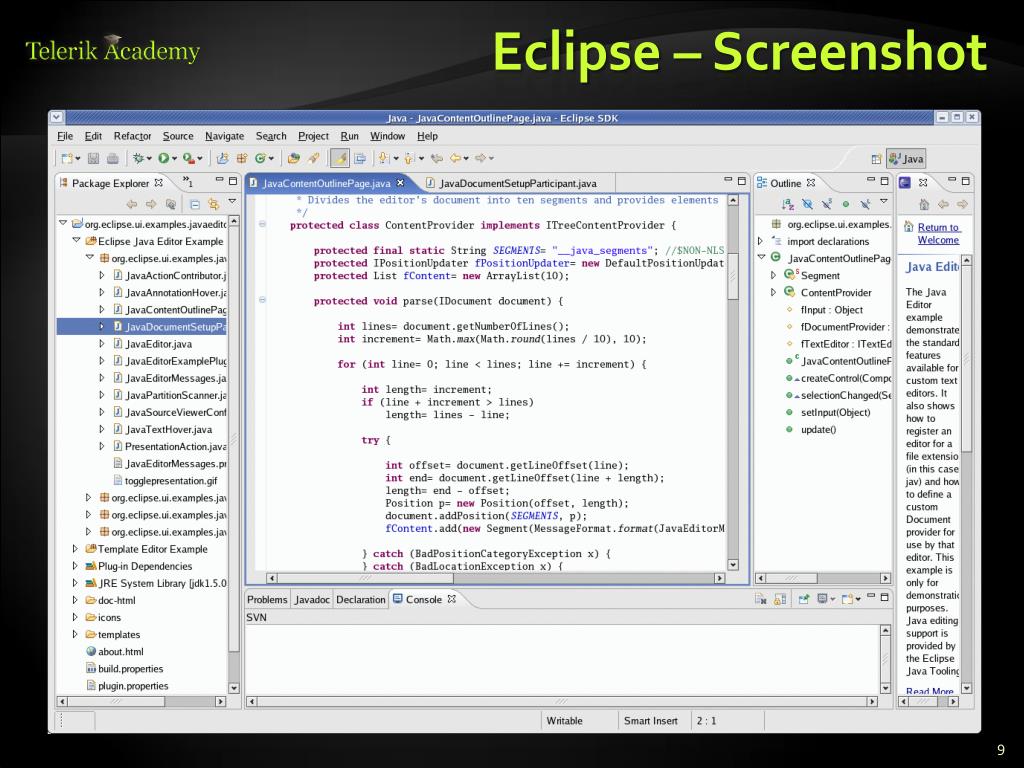The height and width of the screenshot is (768, 1024).
Task: Select update() method in Outline
Action: 818,429
